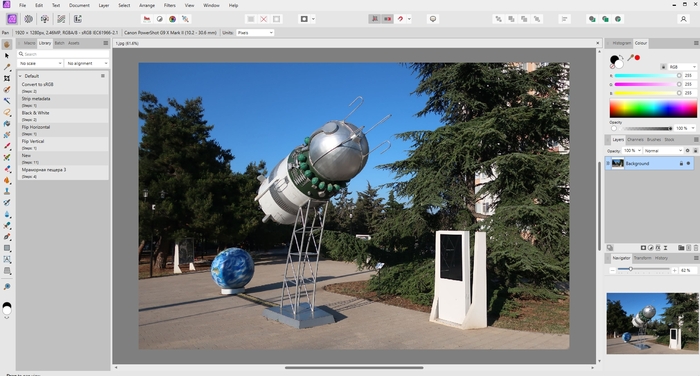This screenshot has width=700, height=376.
Task: Open the Filters menu
Action: 170,5
